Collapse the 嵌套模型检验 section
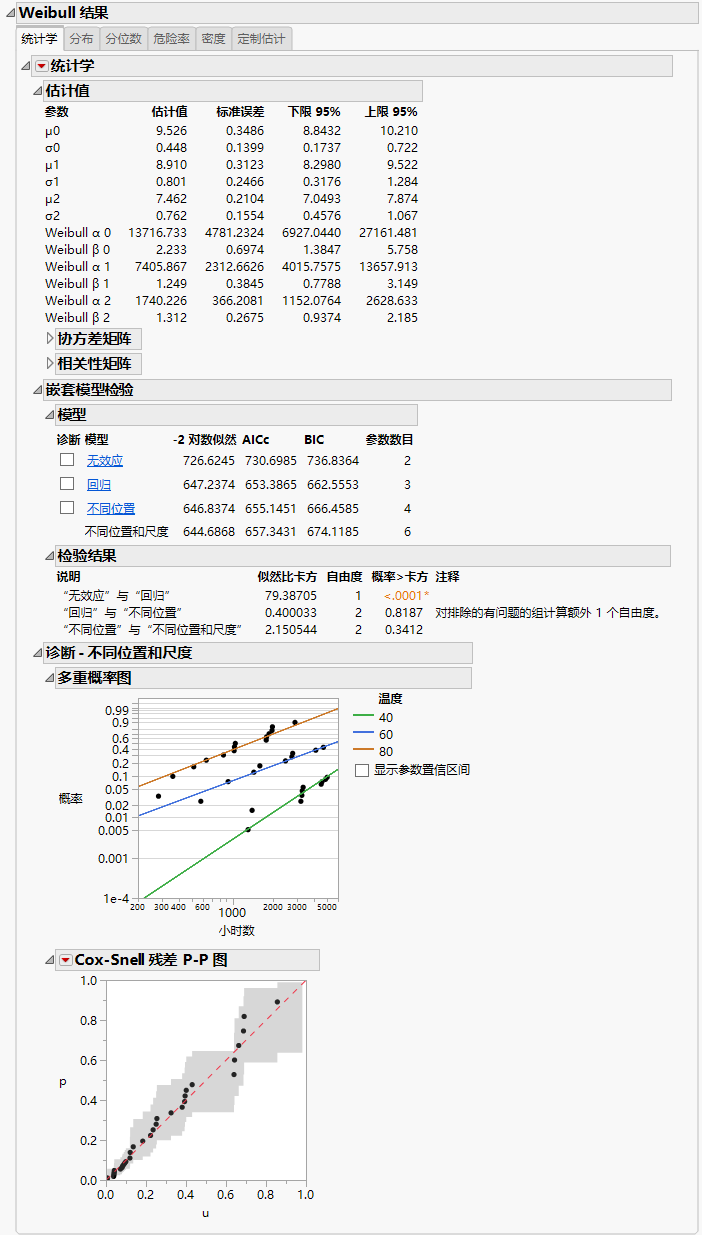Image resolution: width=702 pixels, height=1235 pixels. click(38, 390)
